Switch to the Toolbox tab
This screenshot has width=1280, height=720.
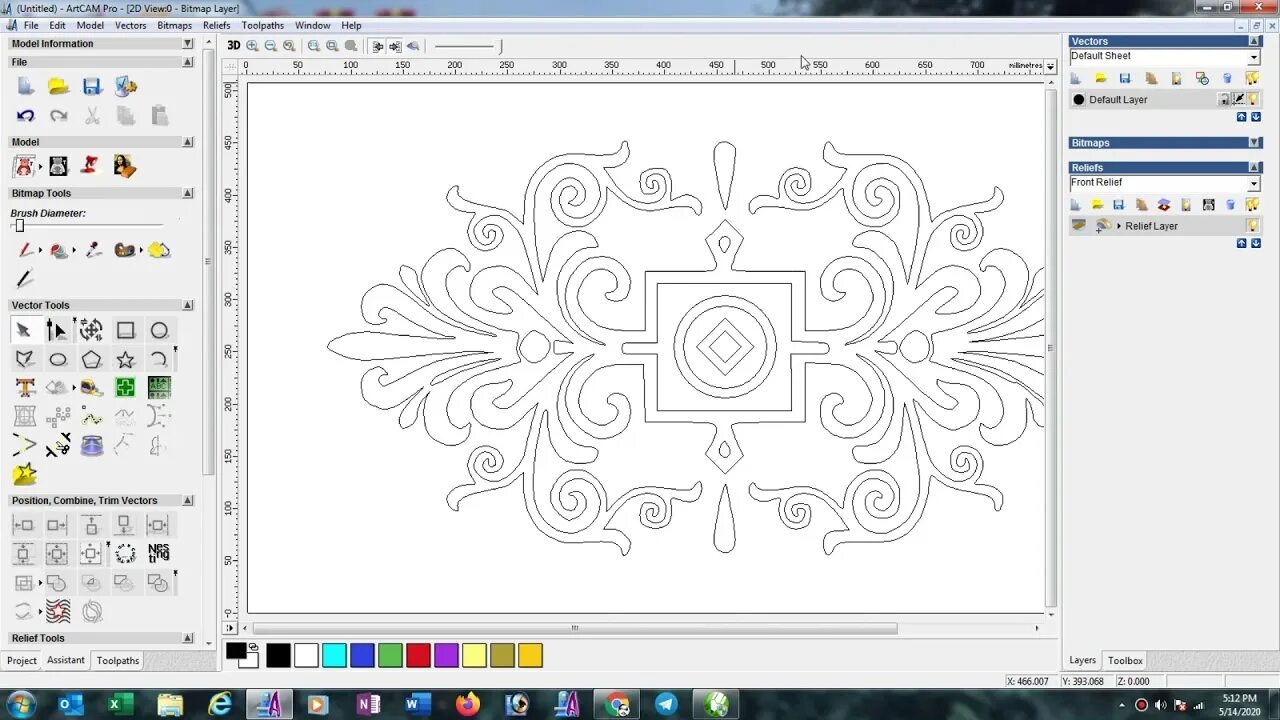(x=1125, y=660)
